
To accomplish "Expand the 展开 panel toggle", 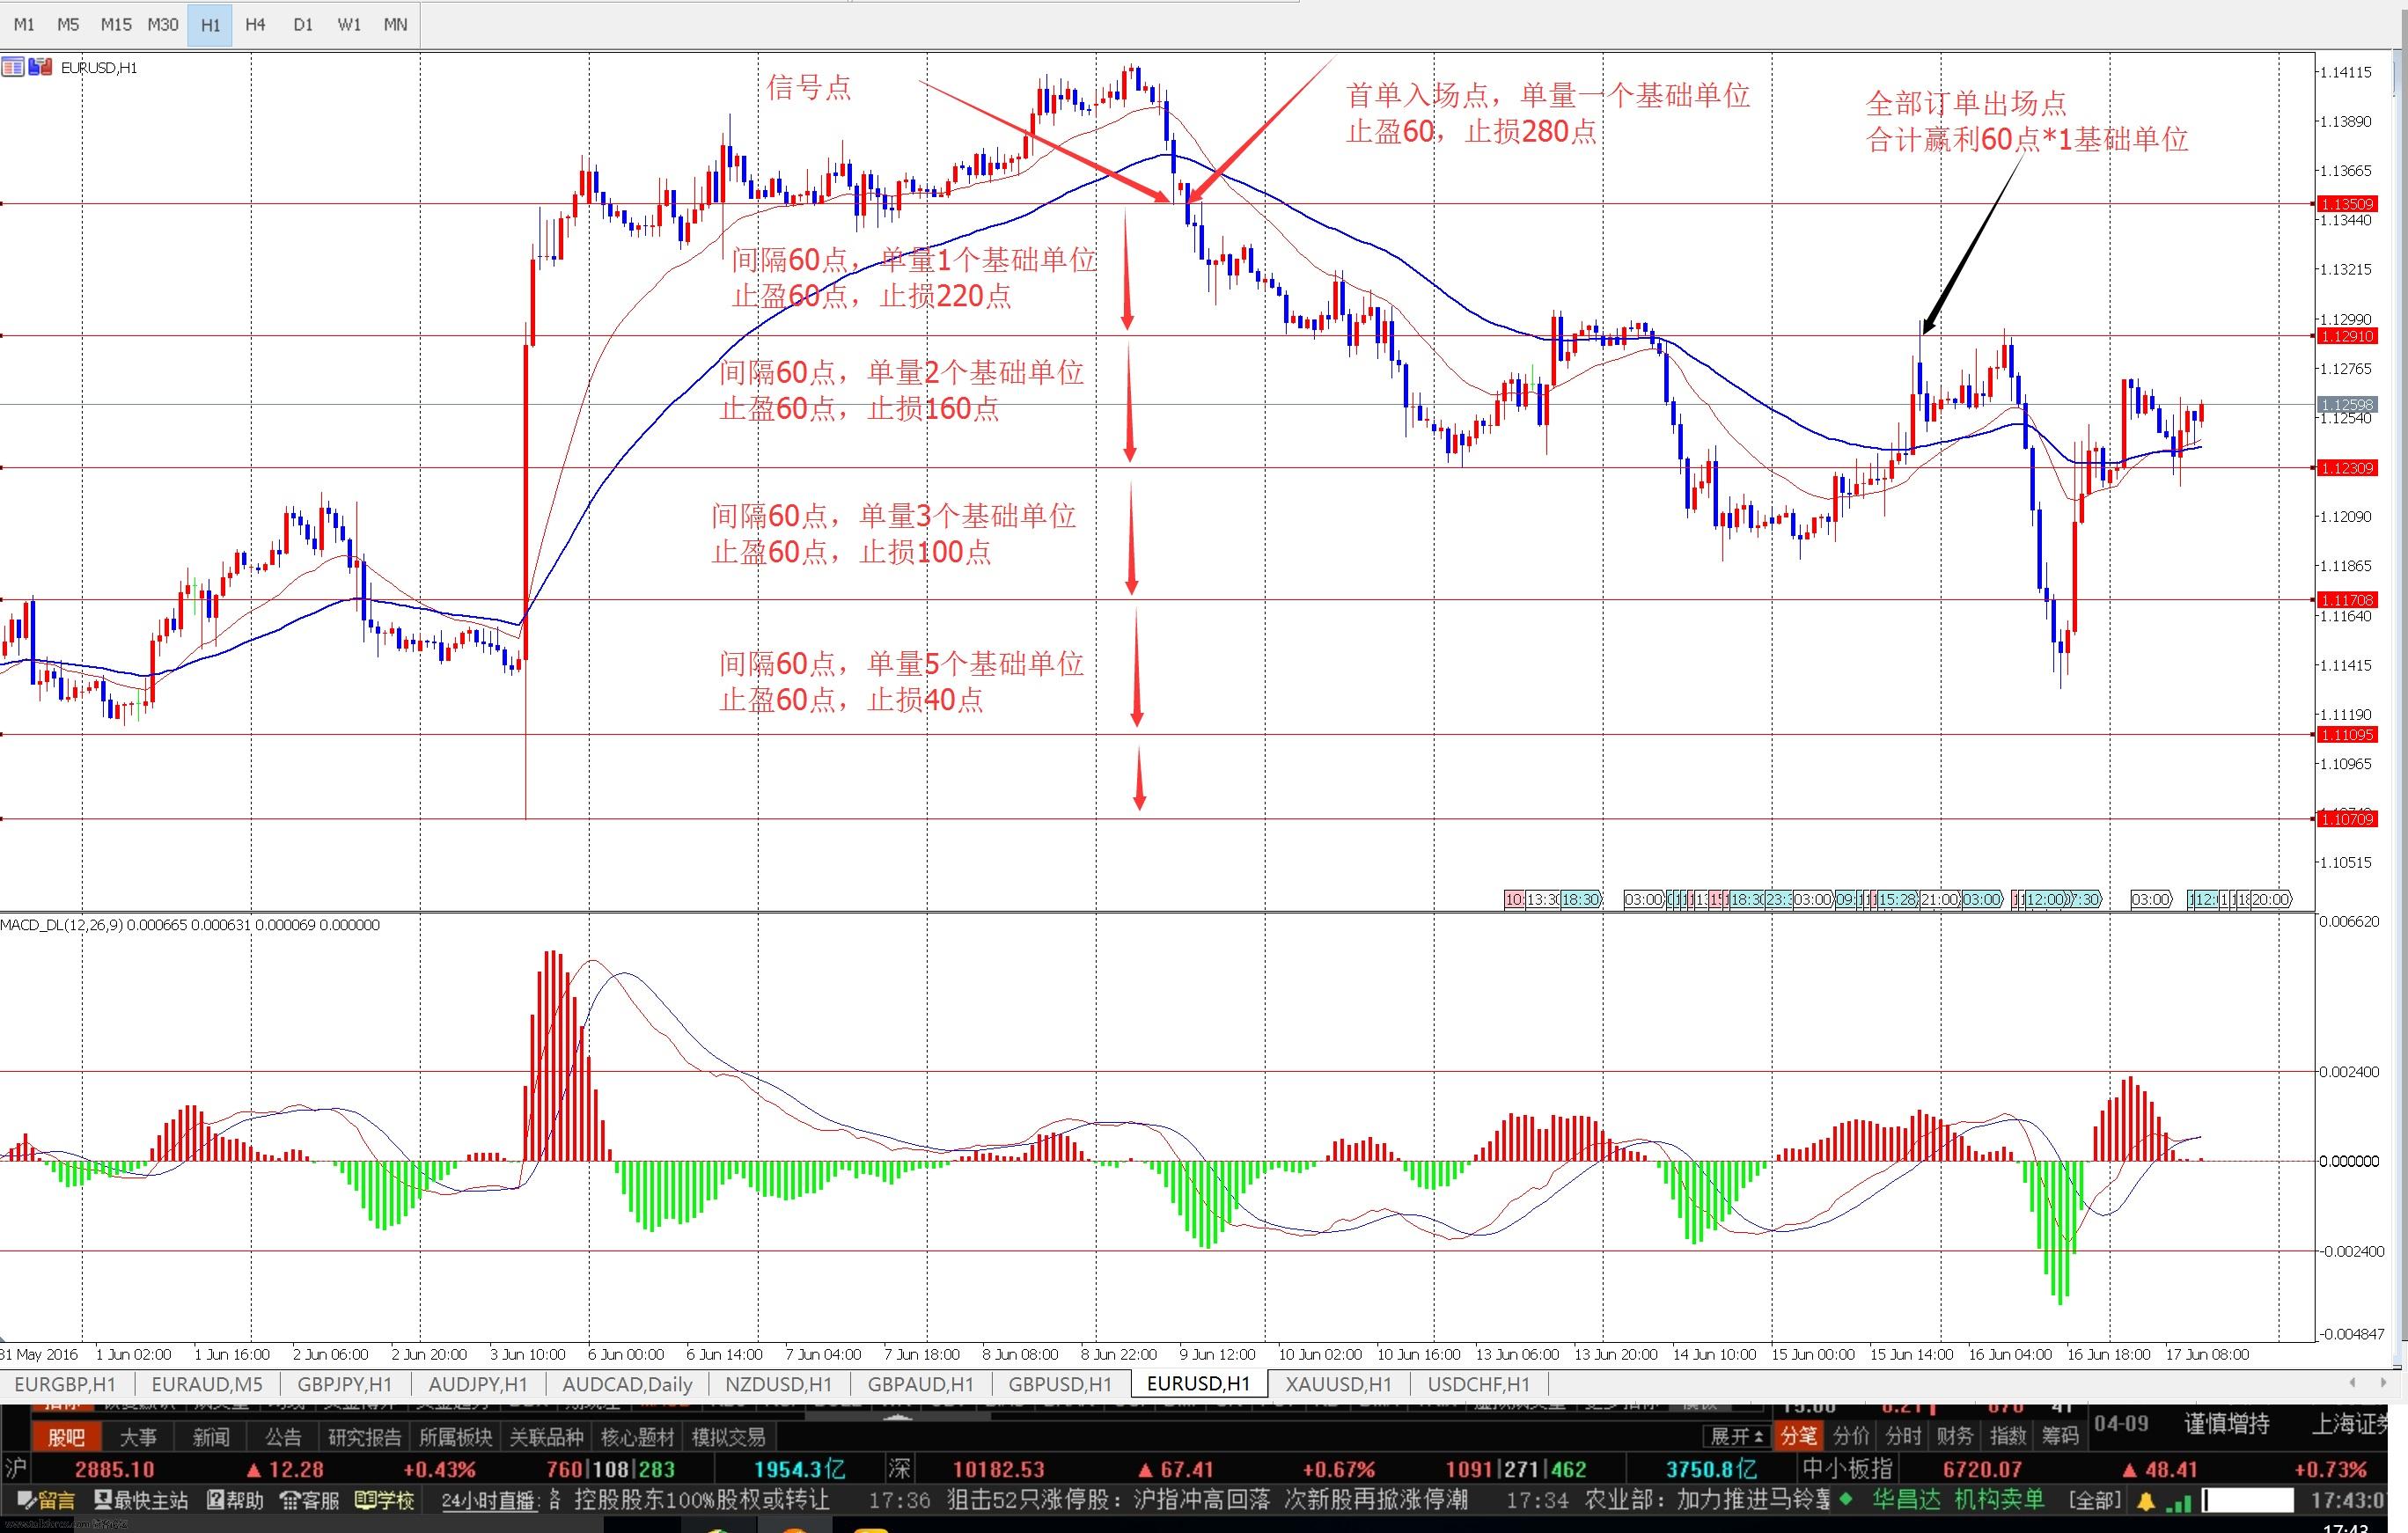I will 1738,1436.
